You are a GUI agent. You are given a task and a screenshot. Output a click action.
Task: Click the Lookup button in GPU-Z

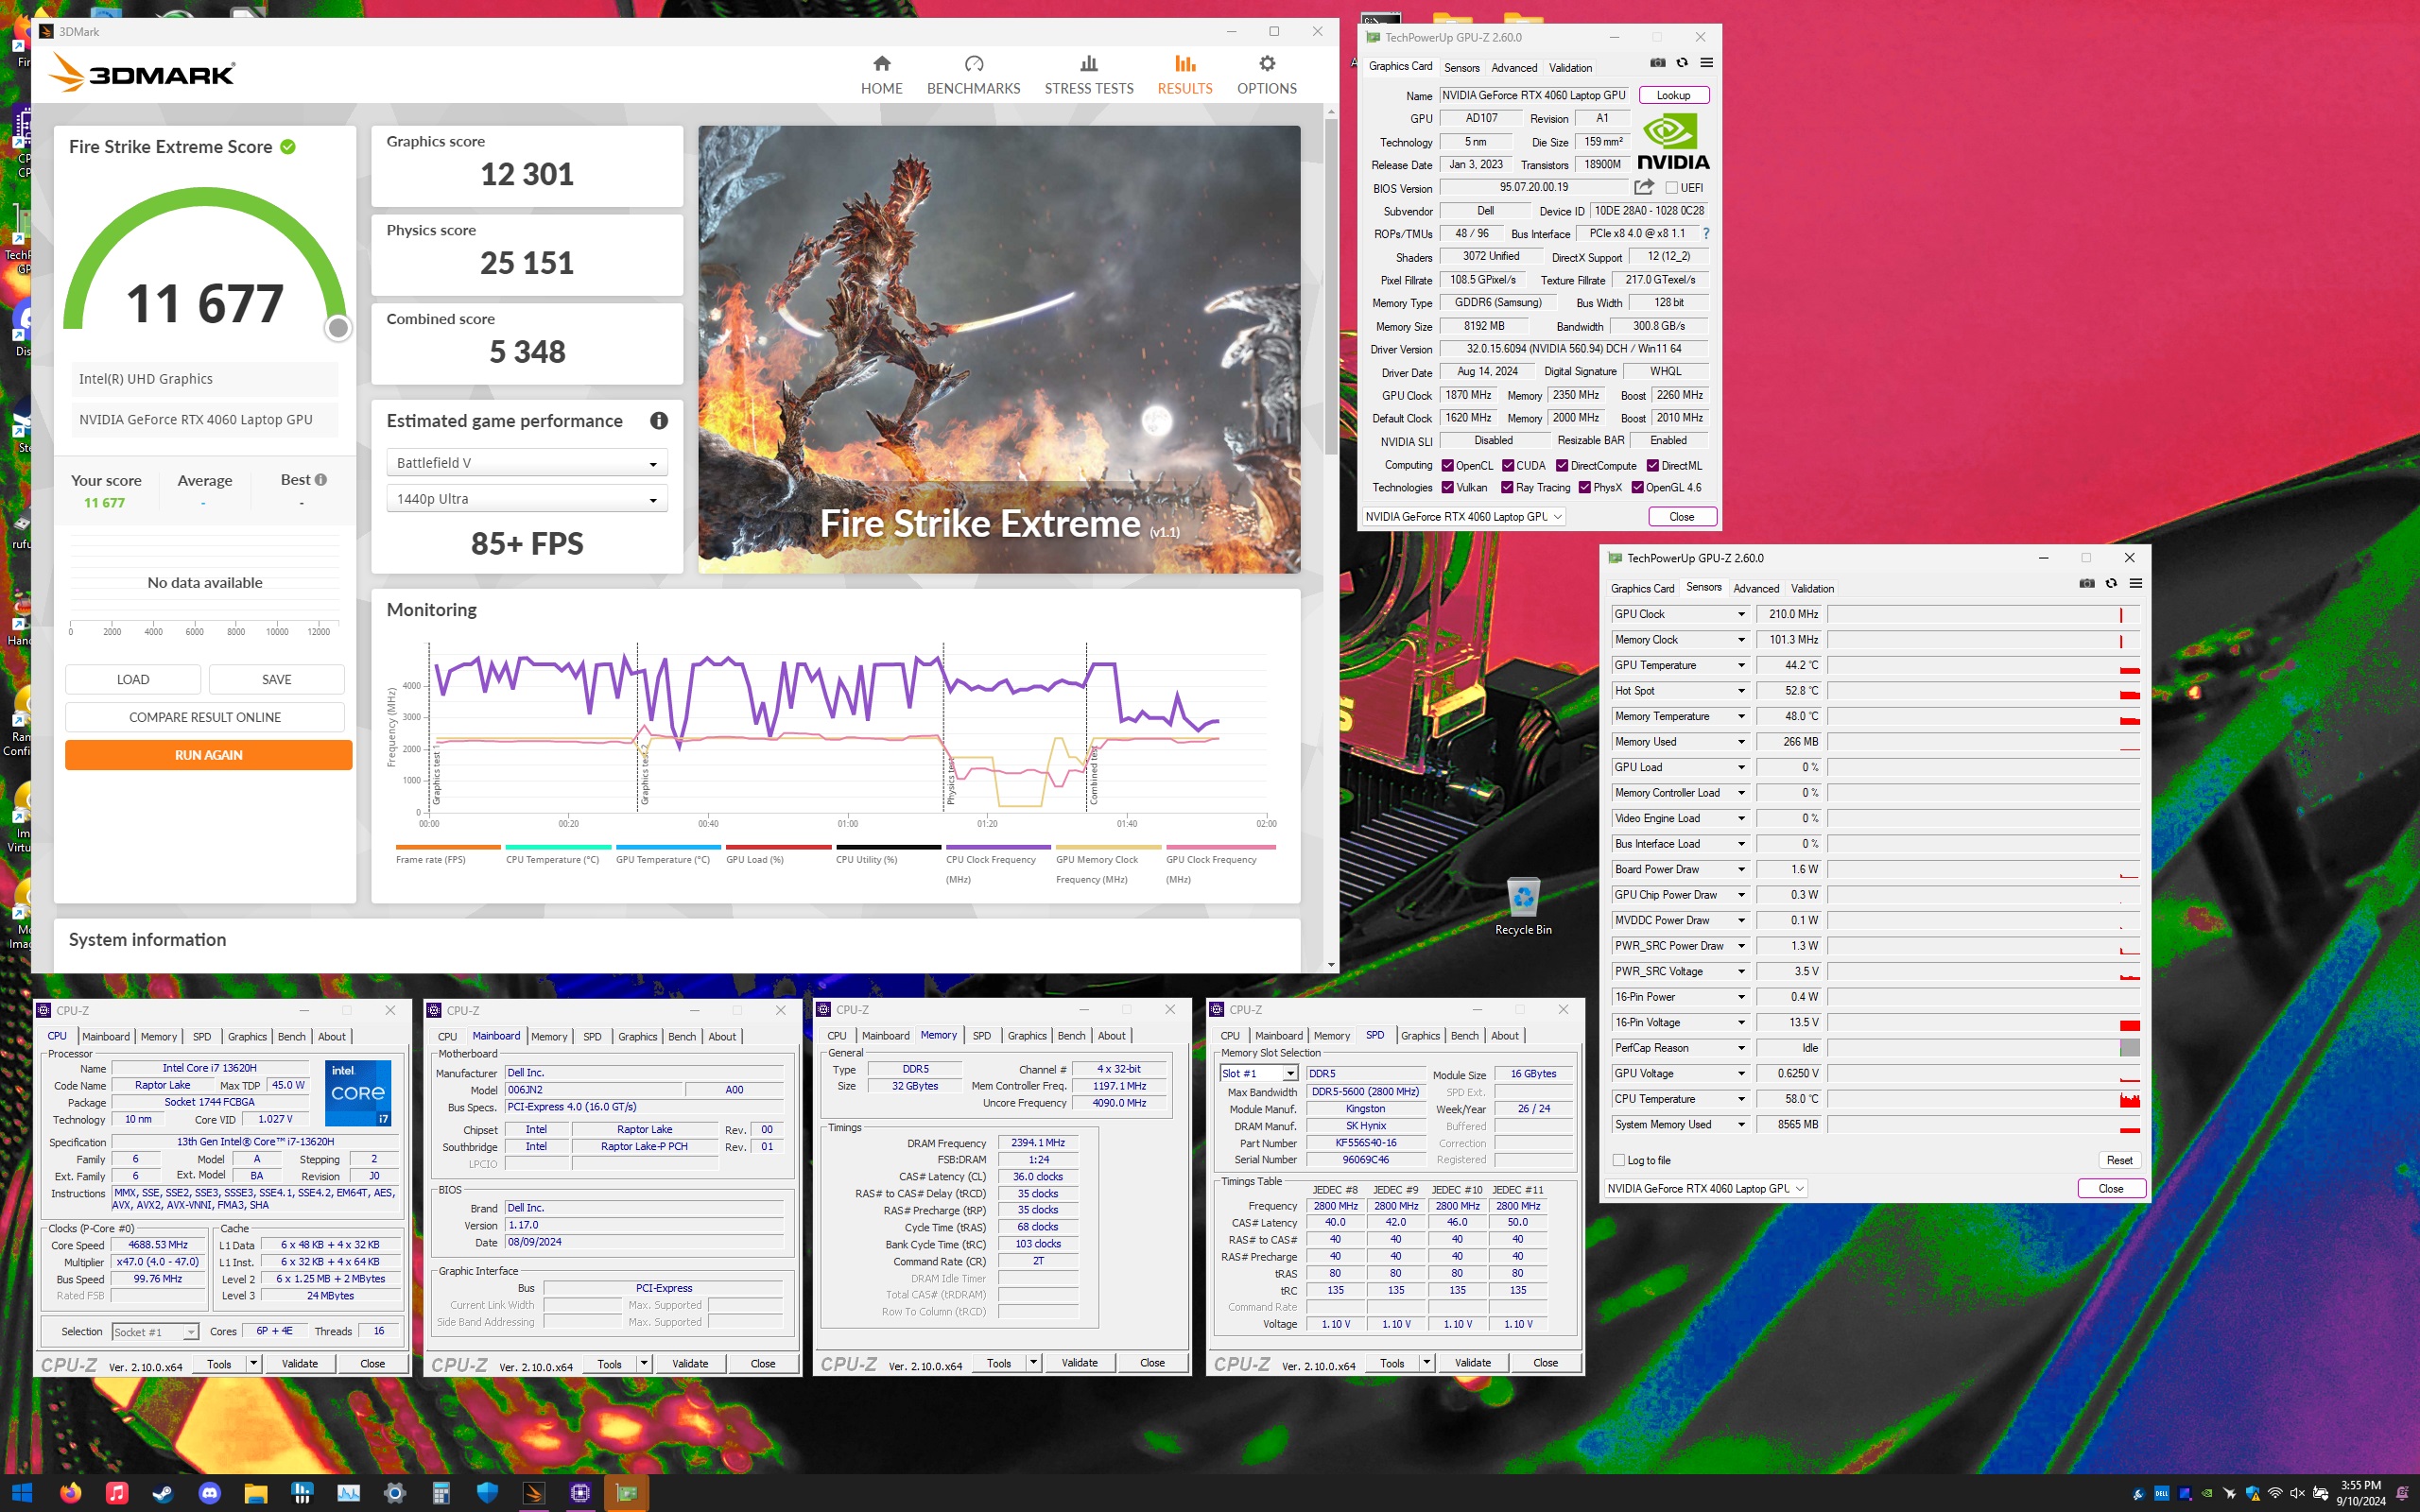click(x=1673, y=96)
